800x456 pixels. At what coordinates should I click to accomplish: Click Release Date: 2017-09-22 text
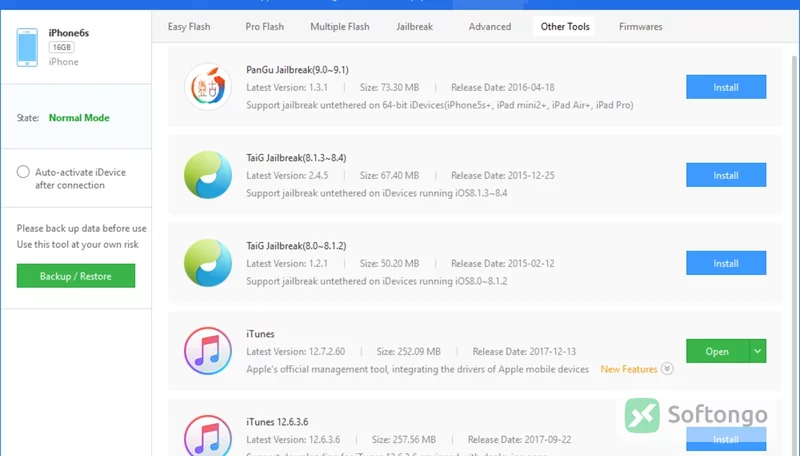[519, 440]
